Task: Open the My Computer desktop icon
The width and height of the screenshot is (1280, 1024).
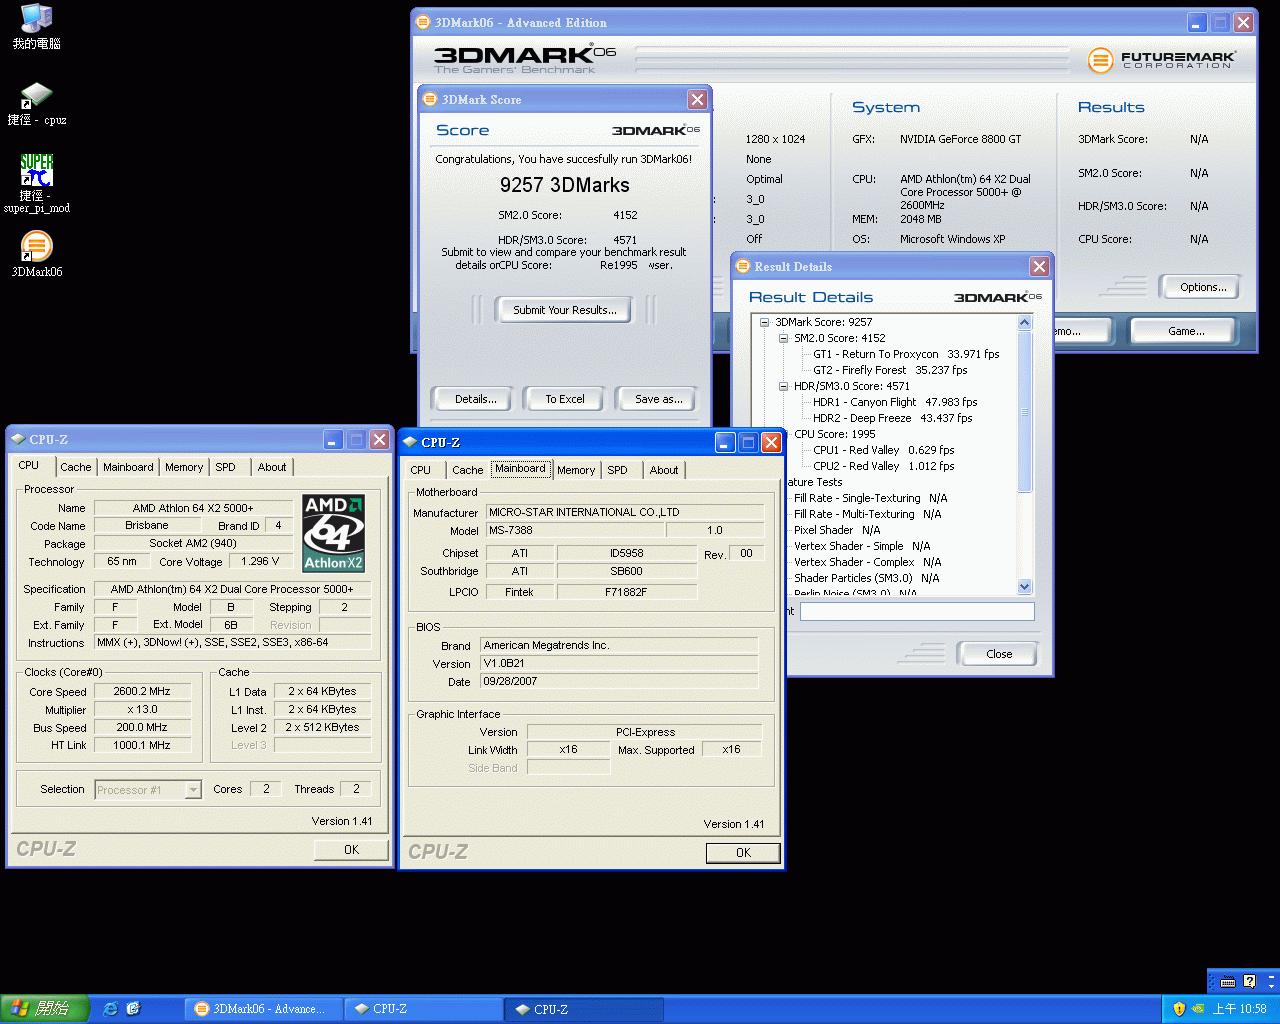Action: coord(36,27)
